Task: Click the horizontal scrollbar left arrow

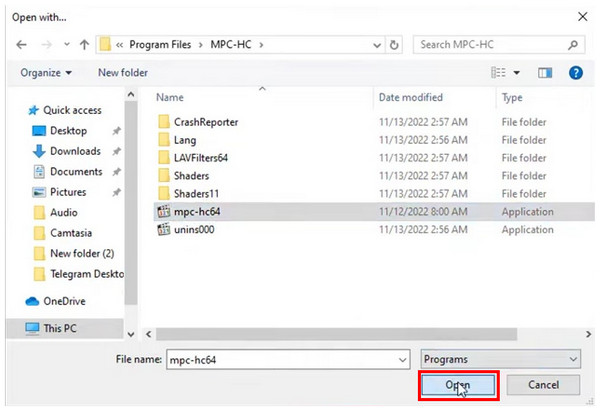Action: pos(149,334)
